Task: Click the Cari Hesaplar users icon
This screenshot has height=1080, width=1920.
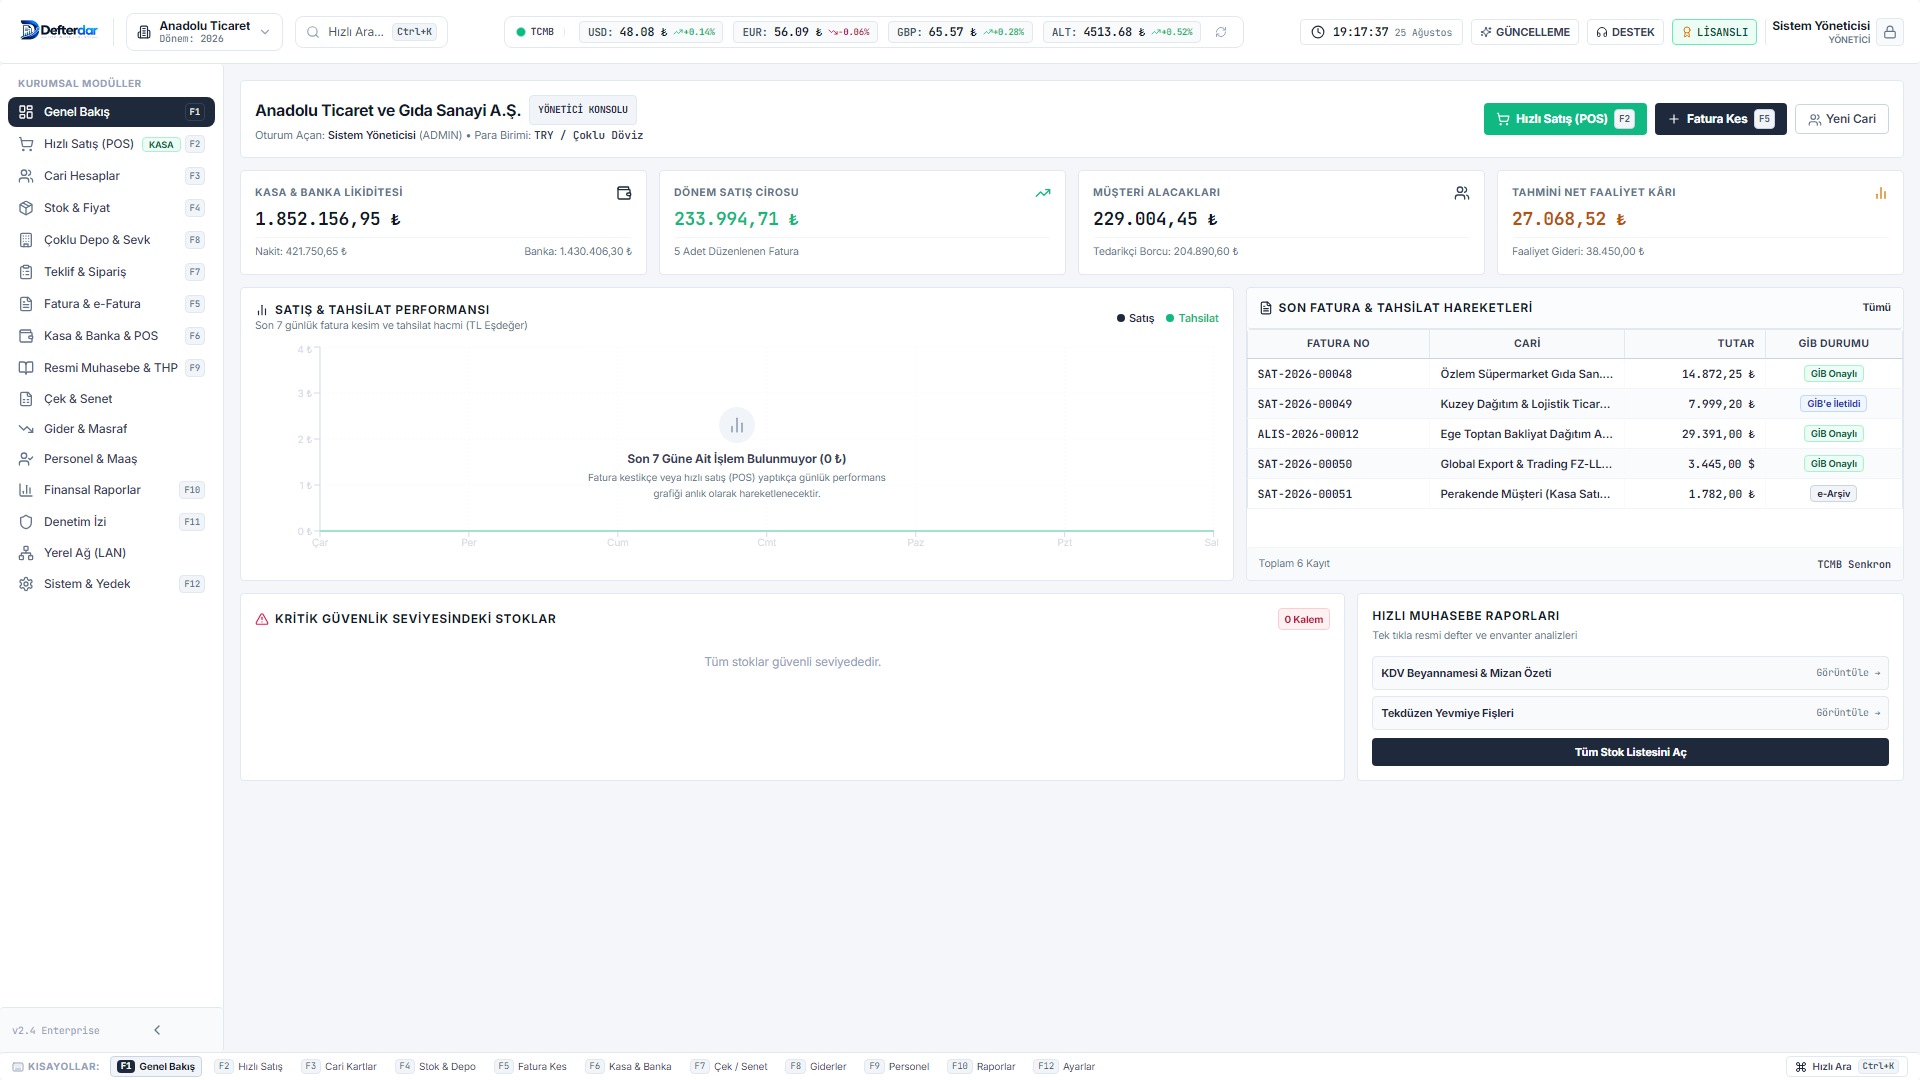Action: (26, 176)
